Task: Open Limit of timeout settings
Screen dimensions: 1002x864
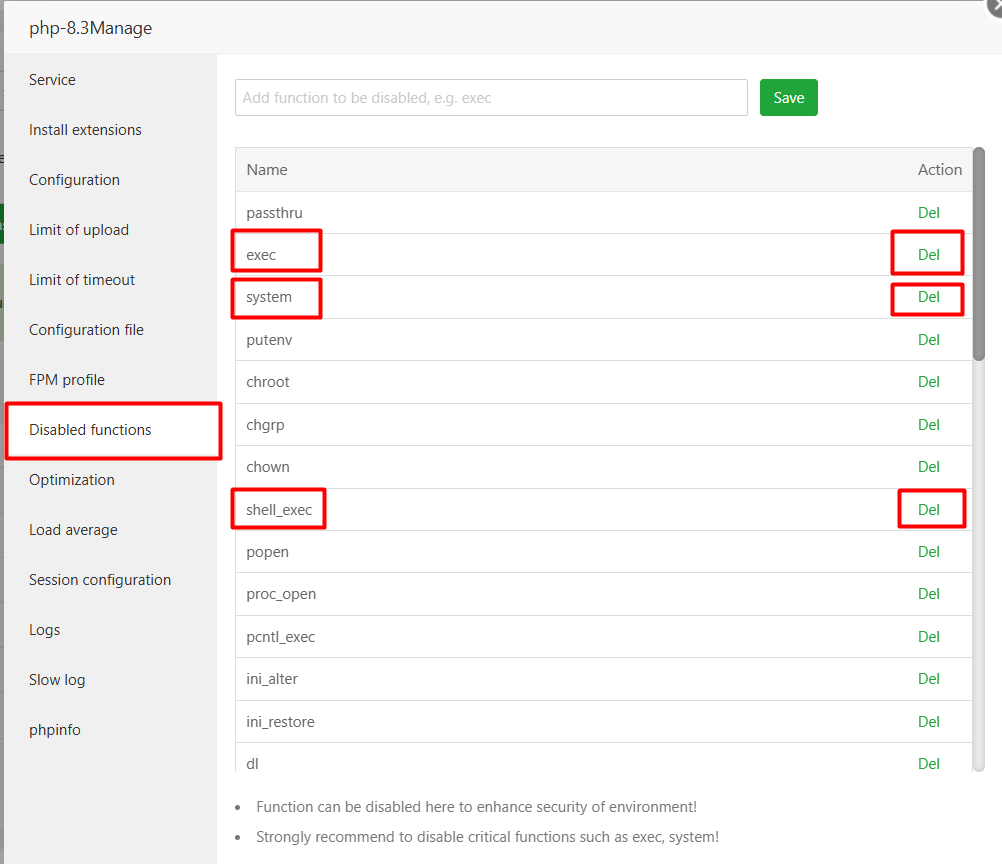Action: coord(82,280)
